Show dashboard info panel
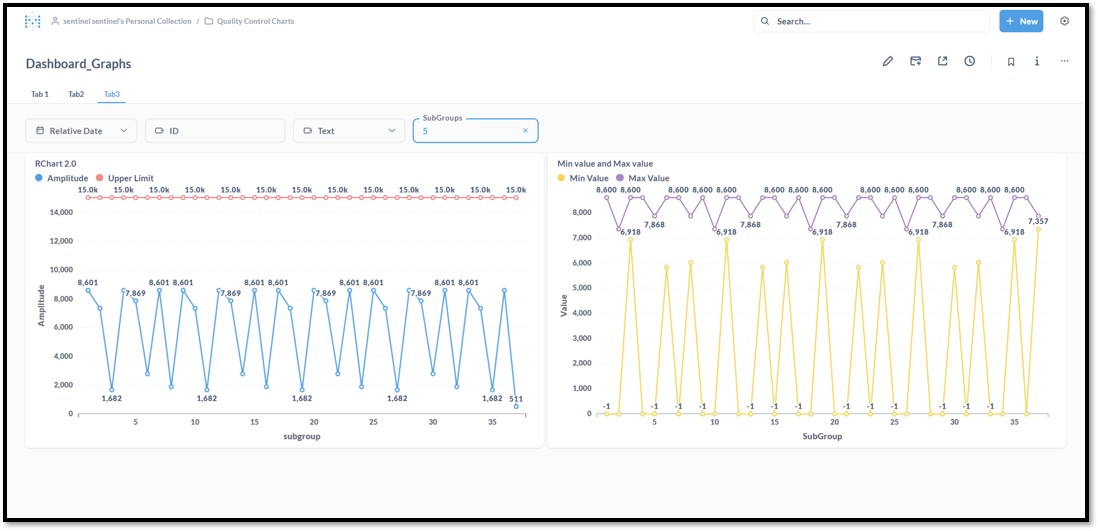The height and width of the screenshot is (531, 1098). pos(1037,62)
